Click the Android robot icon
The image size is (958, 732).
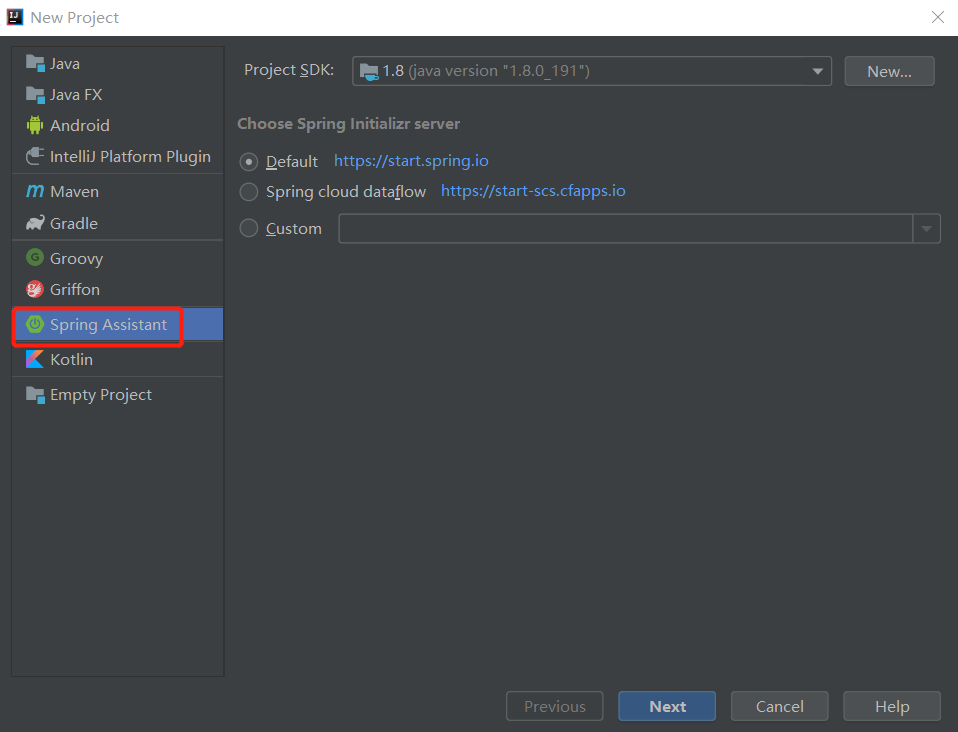pyautogui.click(x=35, y=126)
